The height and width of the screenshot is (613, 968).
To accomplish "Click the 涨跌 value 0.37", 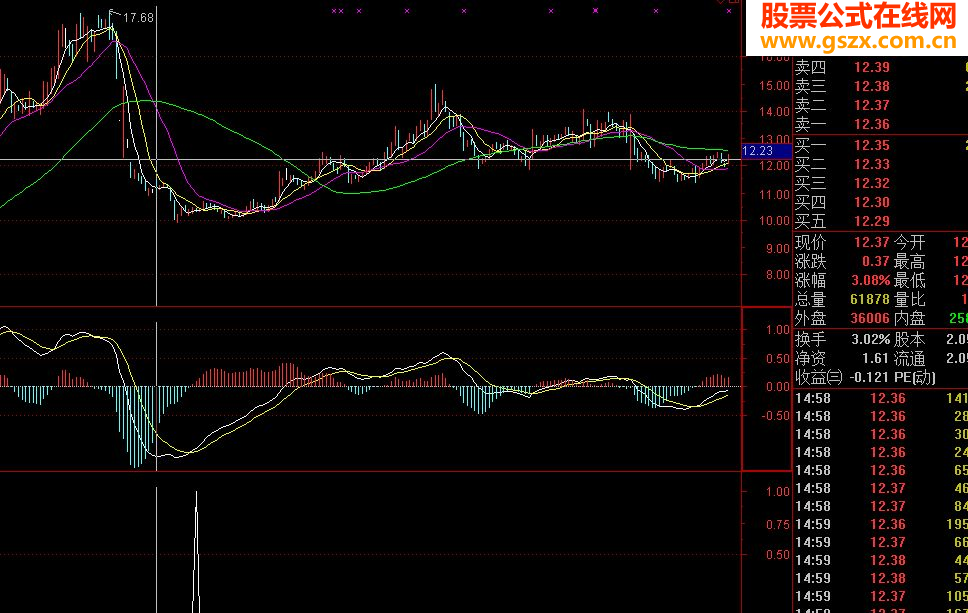I will [876, 262].
